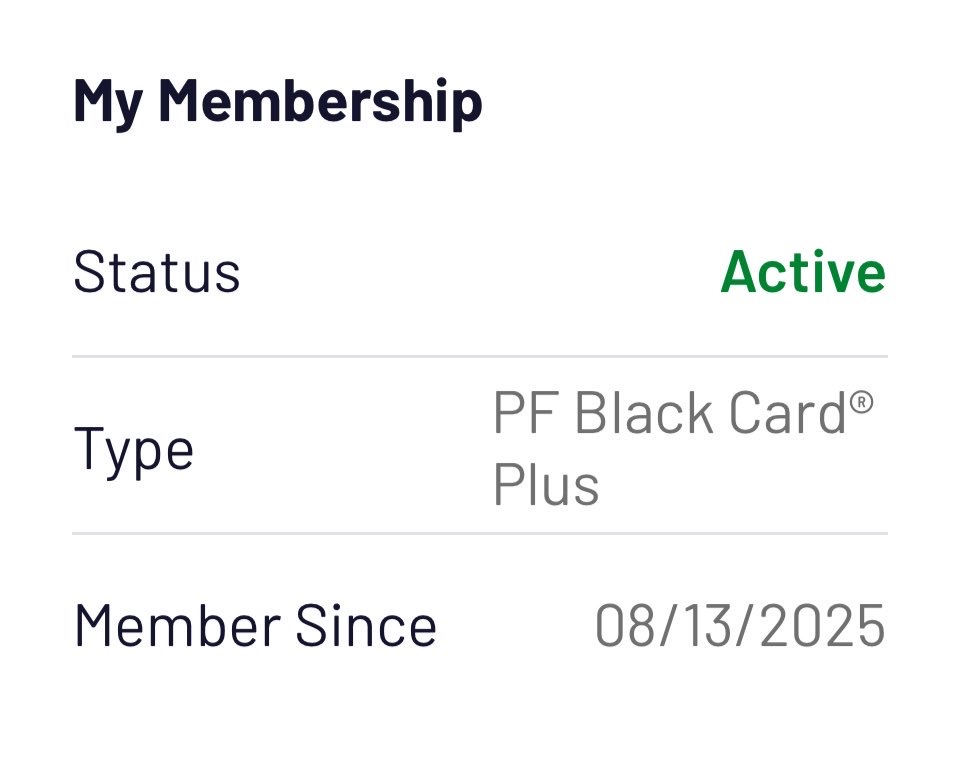The width and height of the screenshot is (959, 779).
Task: Tap the word Since in bottom row
Action: 365,626
